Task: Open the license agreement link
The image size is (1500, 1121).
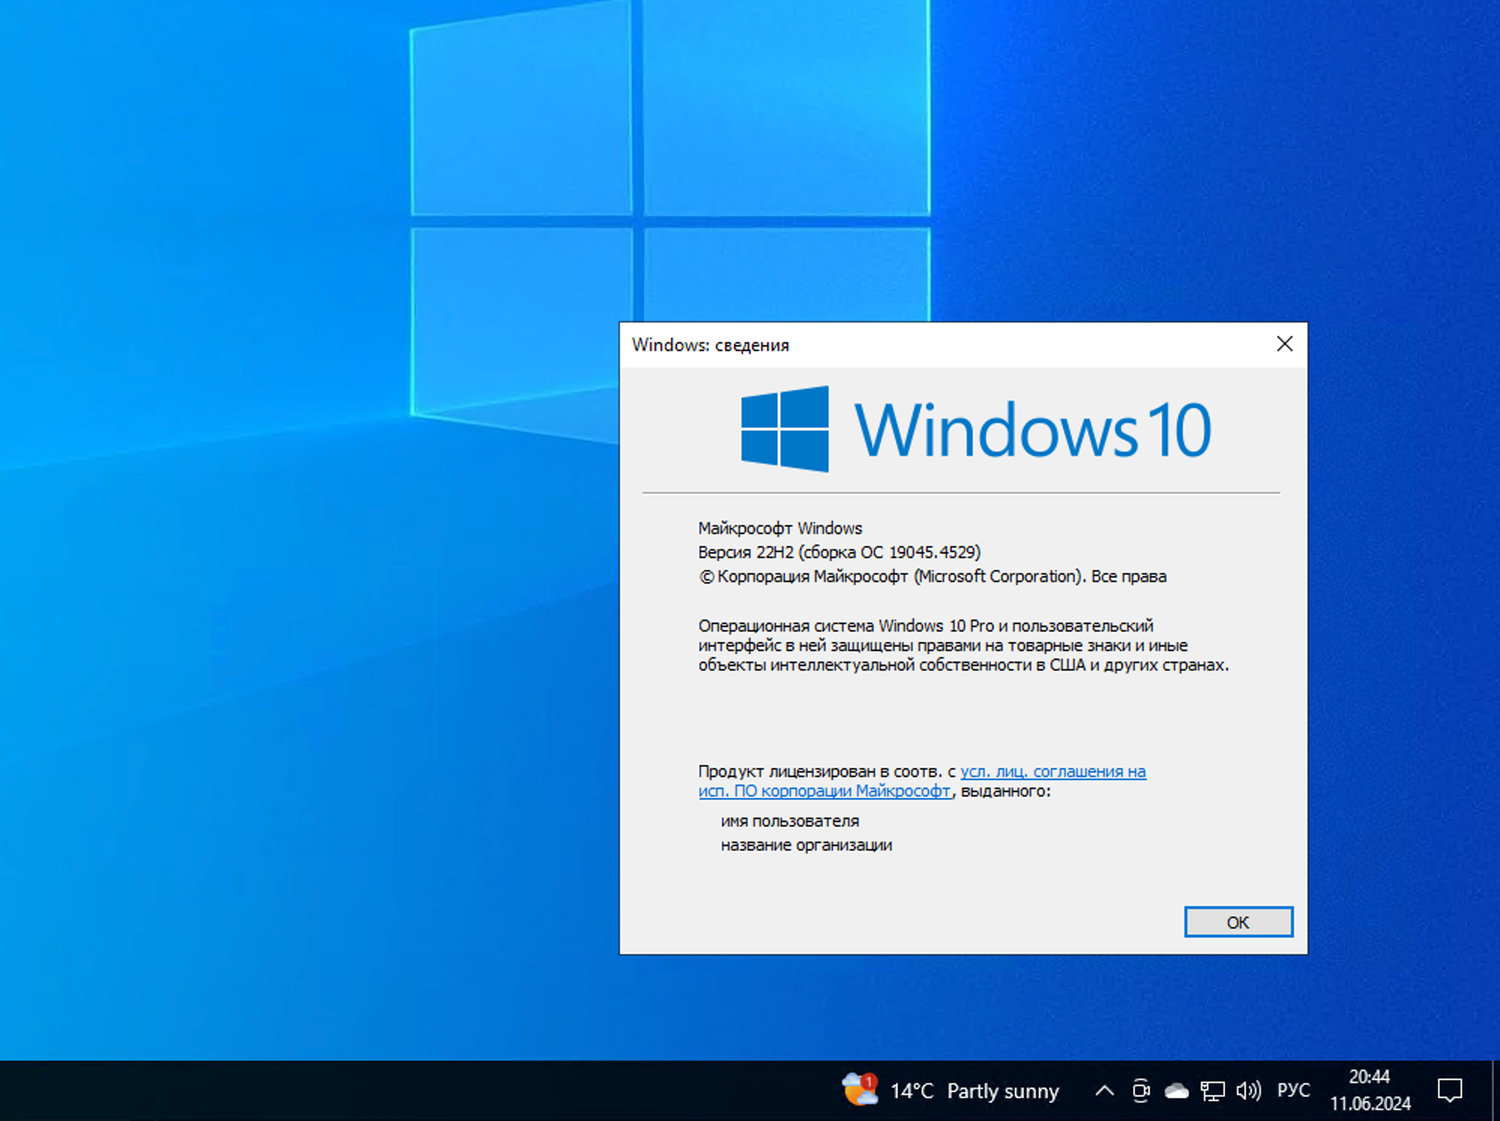Action: [x=1053, y=771]
